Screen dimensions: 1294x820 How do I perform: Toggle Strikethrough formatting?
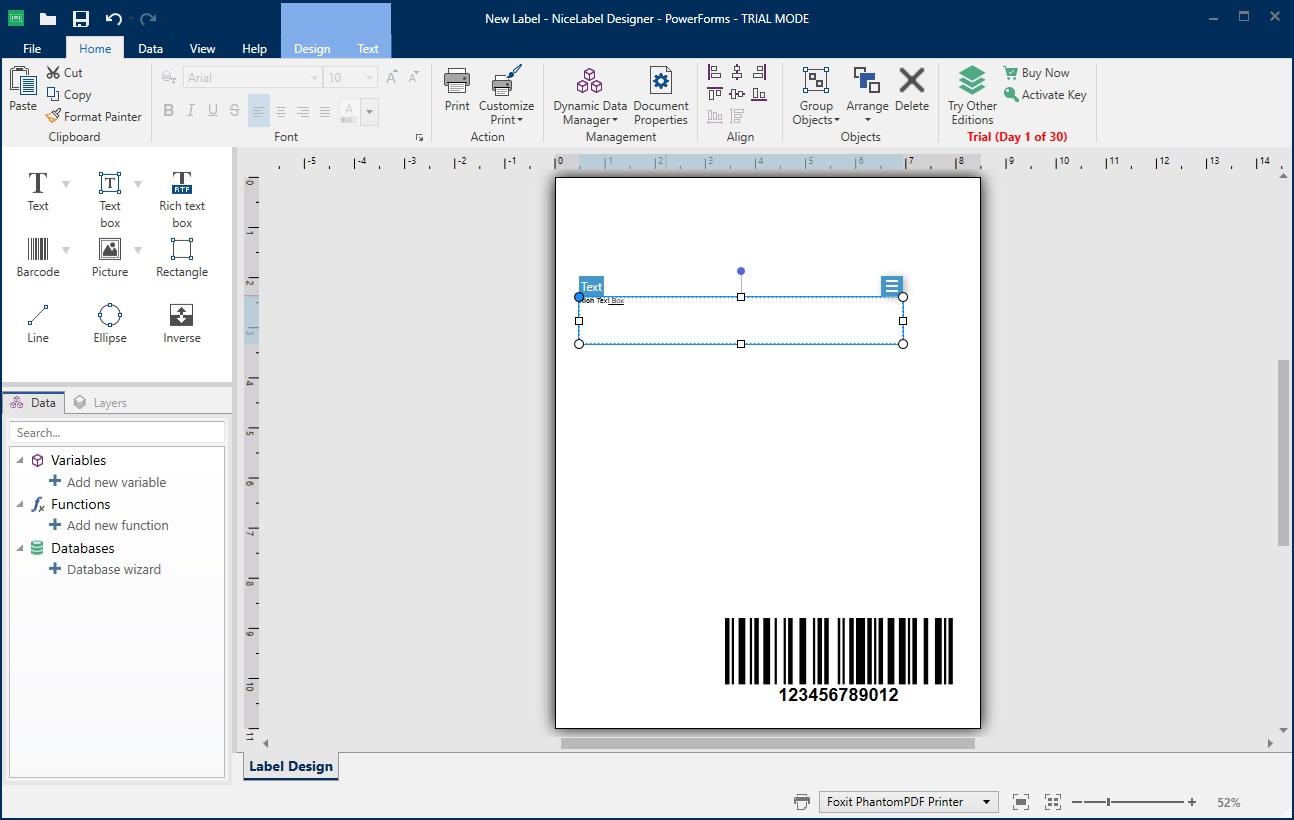click(x=234, y=111)
